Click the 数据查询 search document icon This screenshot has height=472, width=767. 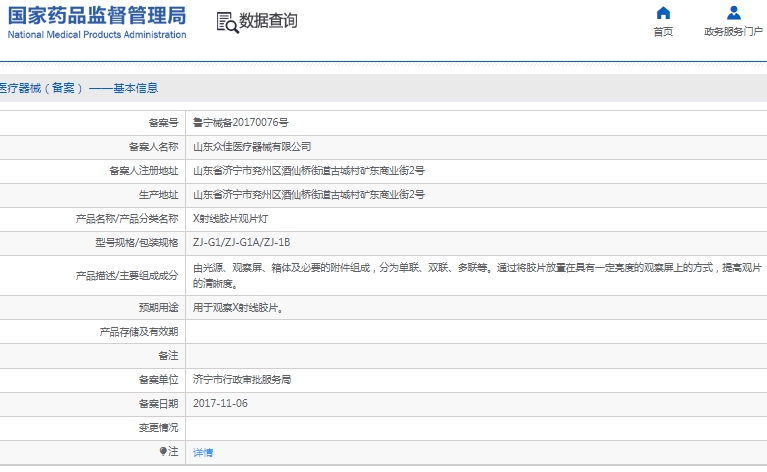[227, 22]
